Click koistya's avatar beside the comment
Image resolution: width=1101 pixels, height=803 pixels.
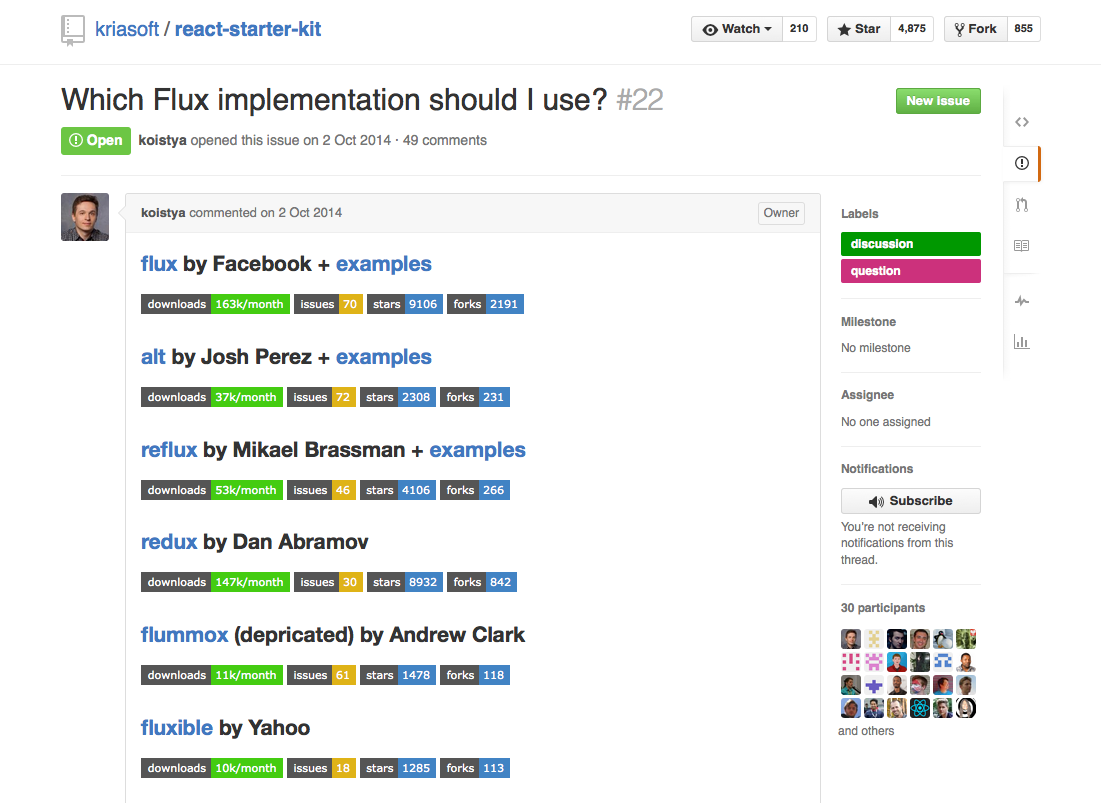coord(85,217)
